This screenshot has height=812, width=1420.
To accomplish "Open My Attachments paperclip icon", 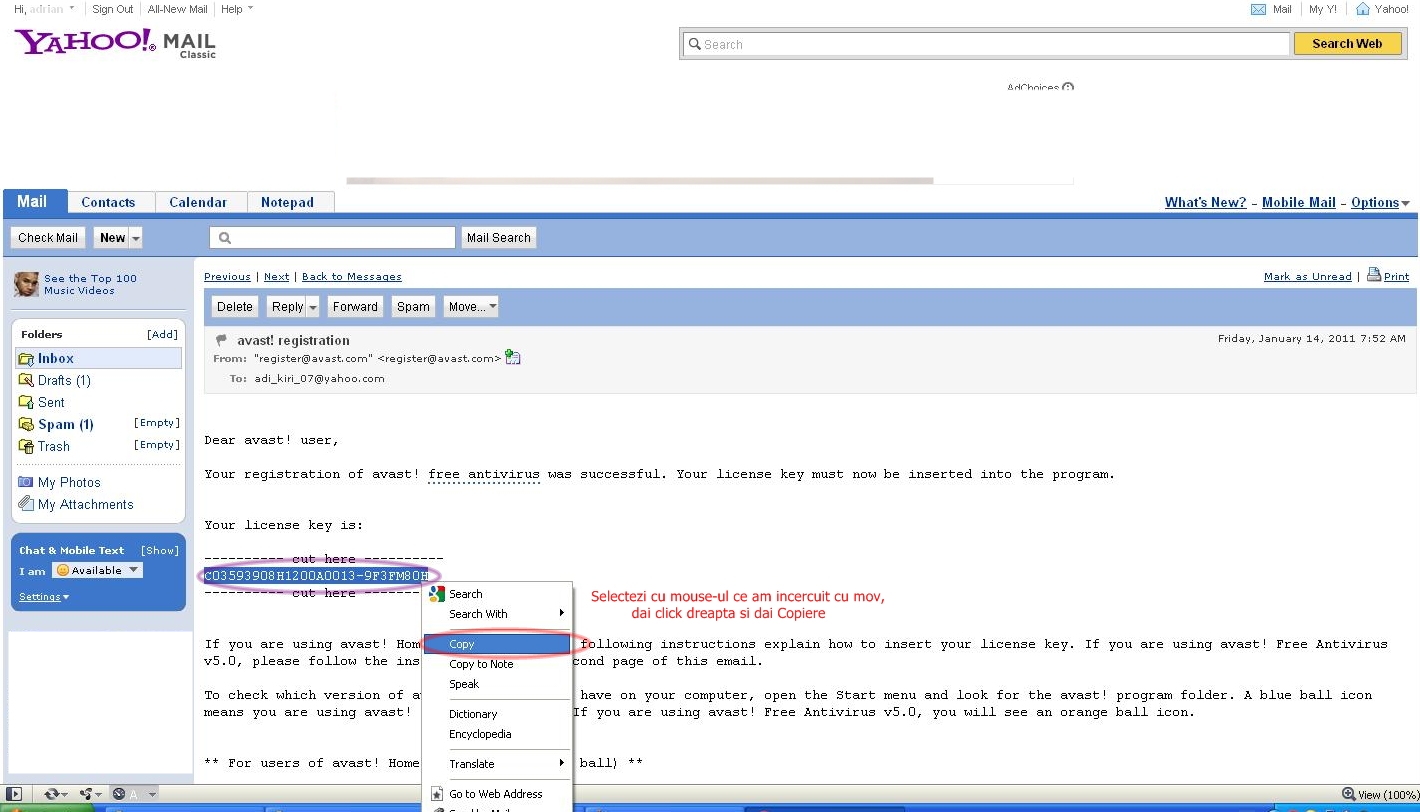I will tap(26, 504).
